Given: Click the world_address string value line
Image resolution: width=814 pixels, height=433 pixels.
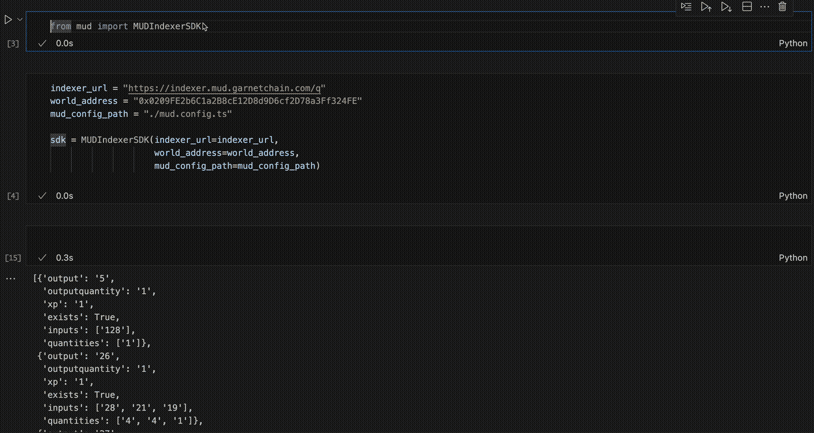Looking at the screenshot, I should [206, 101].
